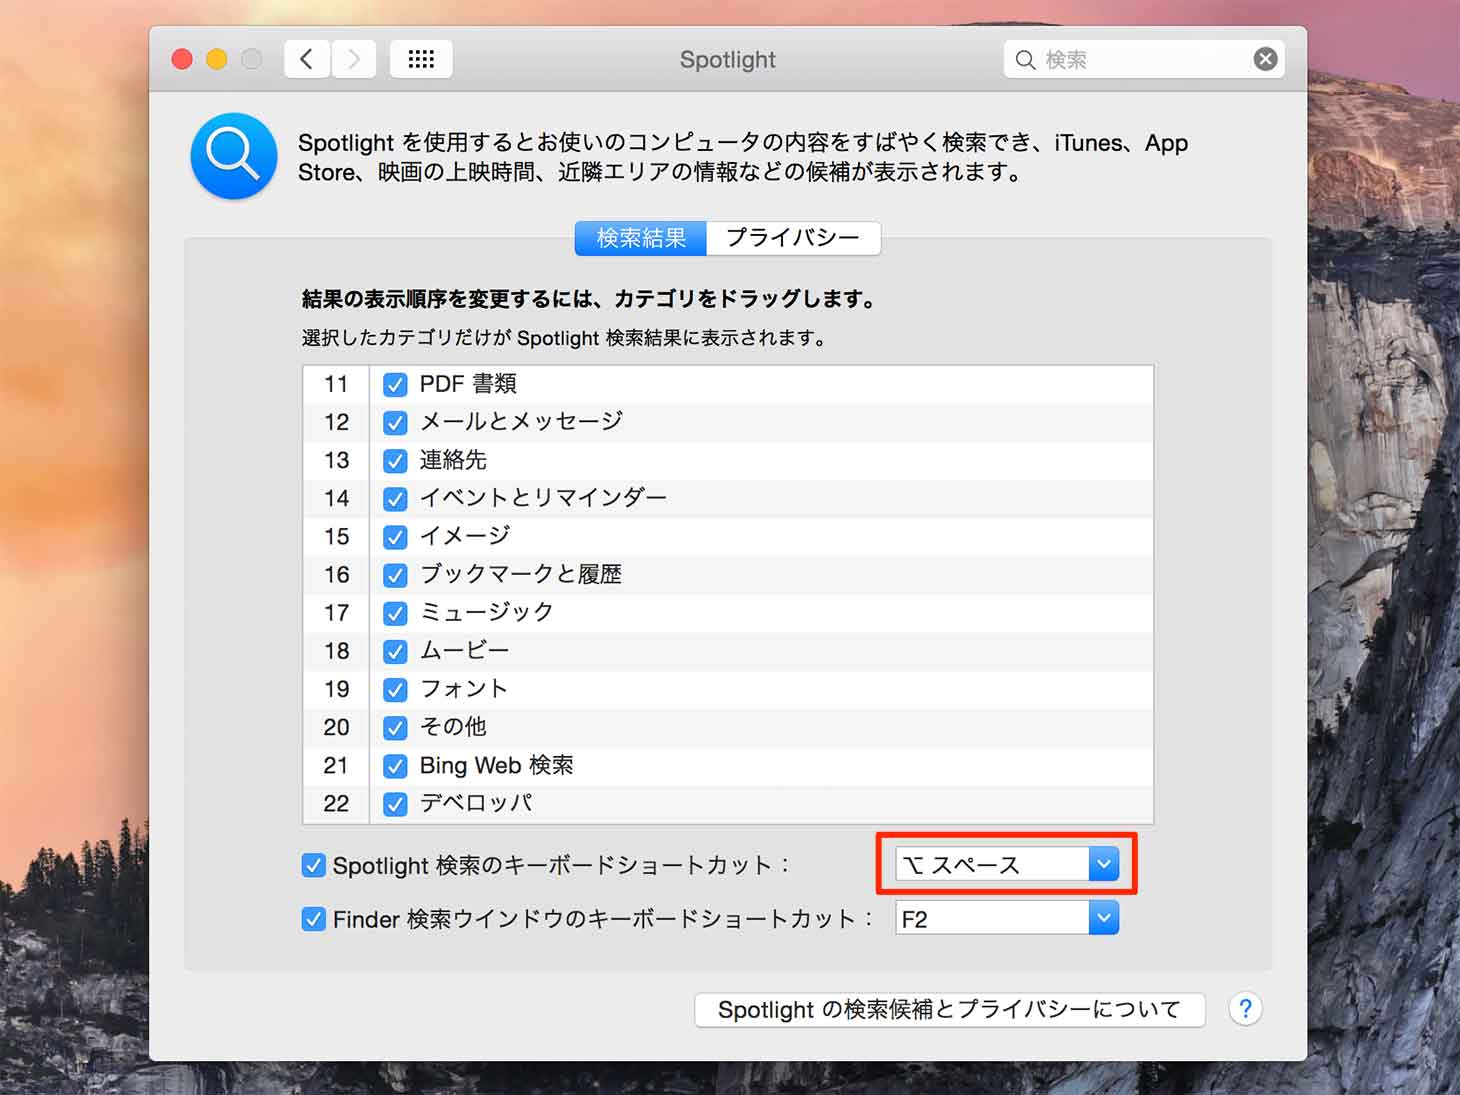Clear search with the X icon
The height and width of the screenshot is (1095, 1460).
point(1265,59)
